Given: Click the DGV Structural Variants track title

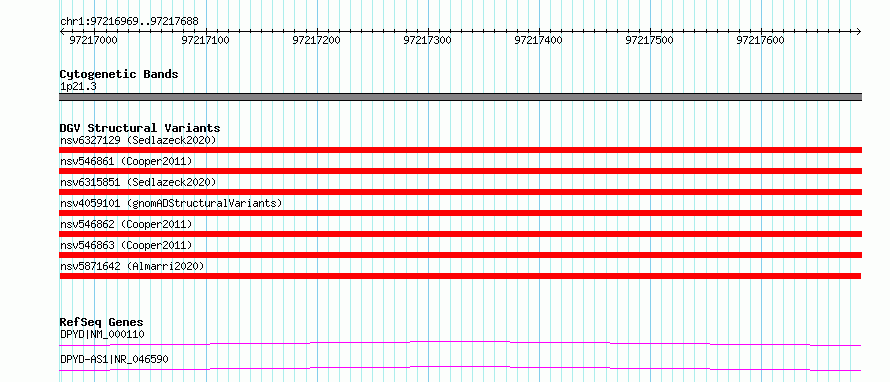Looking at the screenshot, I should tap(140, 128).
